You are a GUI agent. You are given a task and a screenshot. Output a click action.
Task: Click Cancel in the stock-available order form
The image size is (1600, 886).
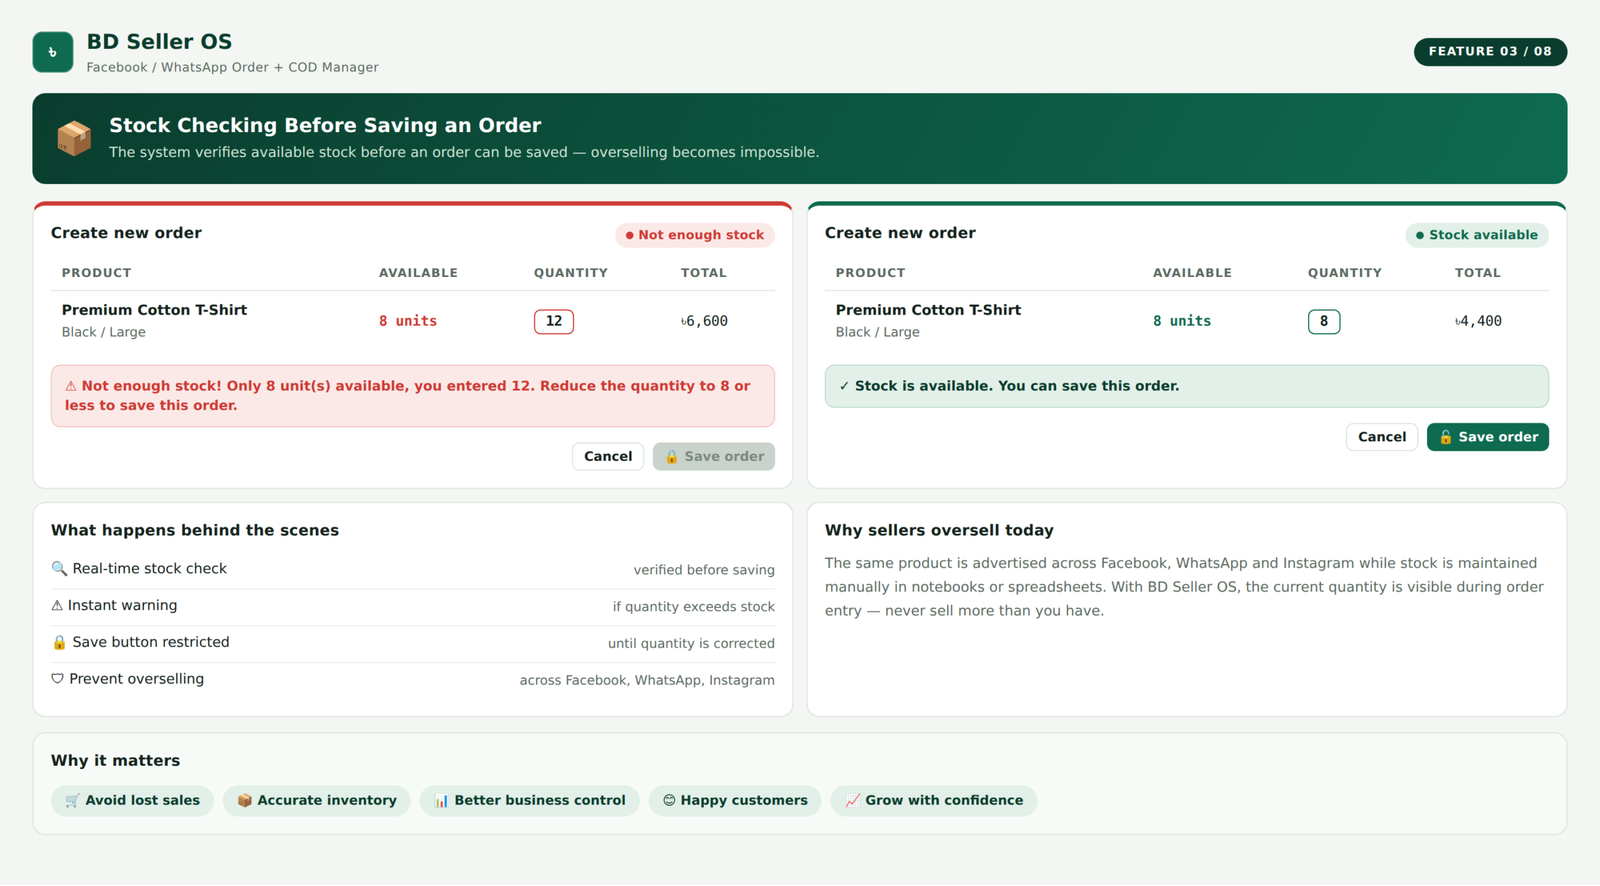(x=1382, y=437)
